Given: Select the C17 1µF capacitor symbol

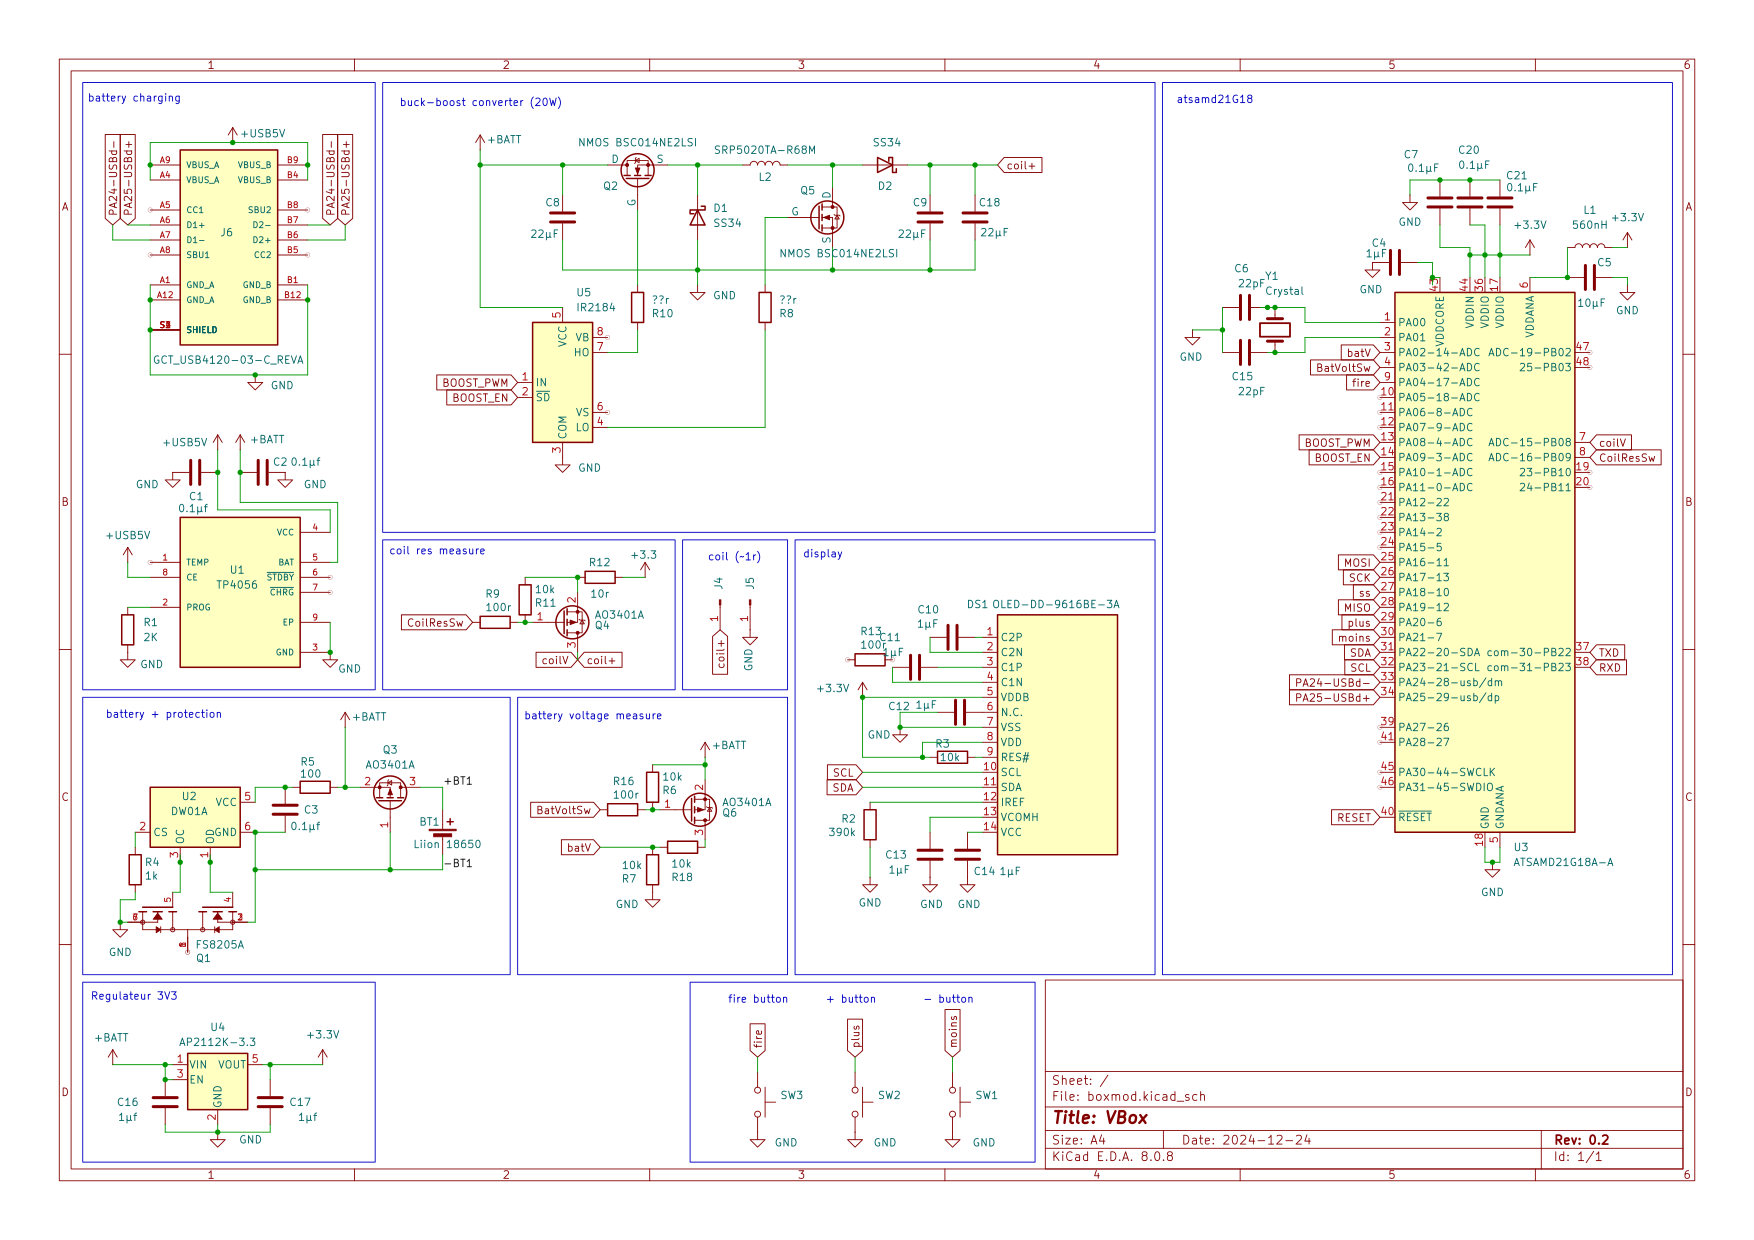Looking at the screenshot, I should coord(270,1102).
